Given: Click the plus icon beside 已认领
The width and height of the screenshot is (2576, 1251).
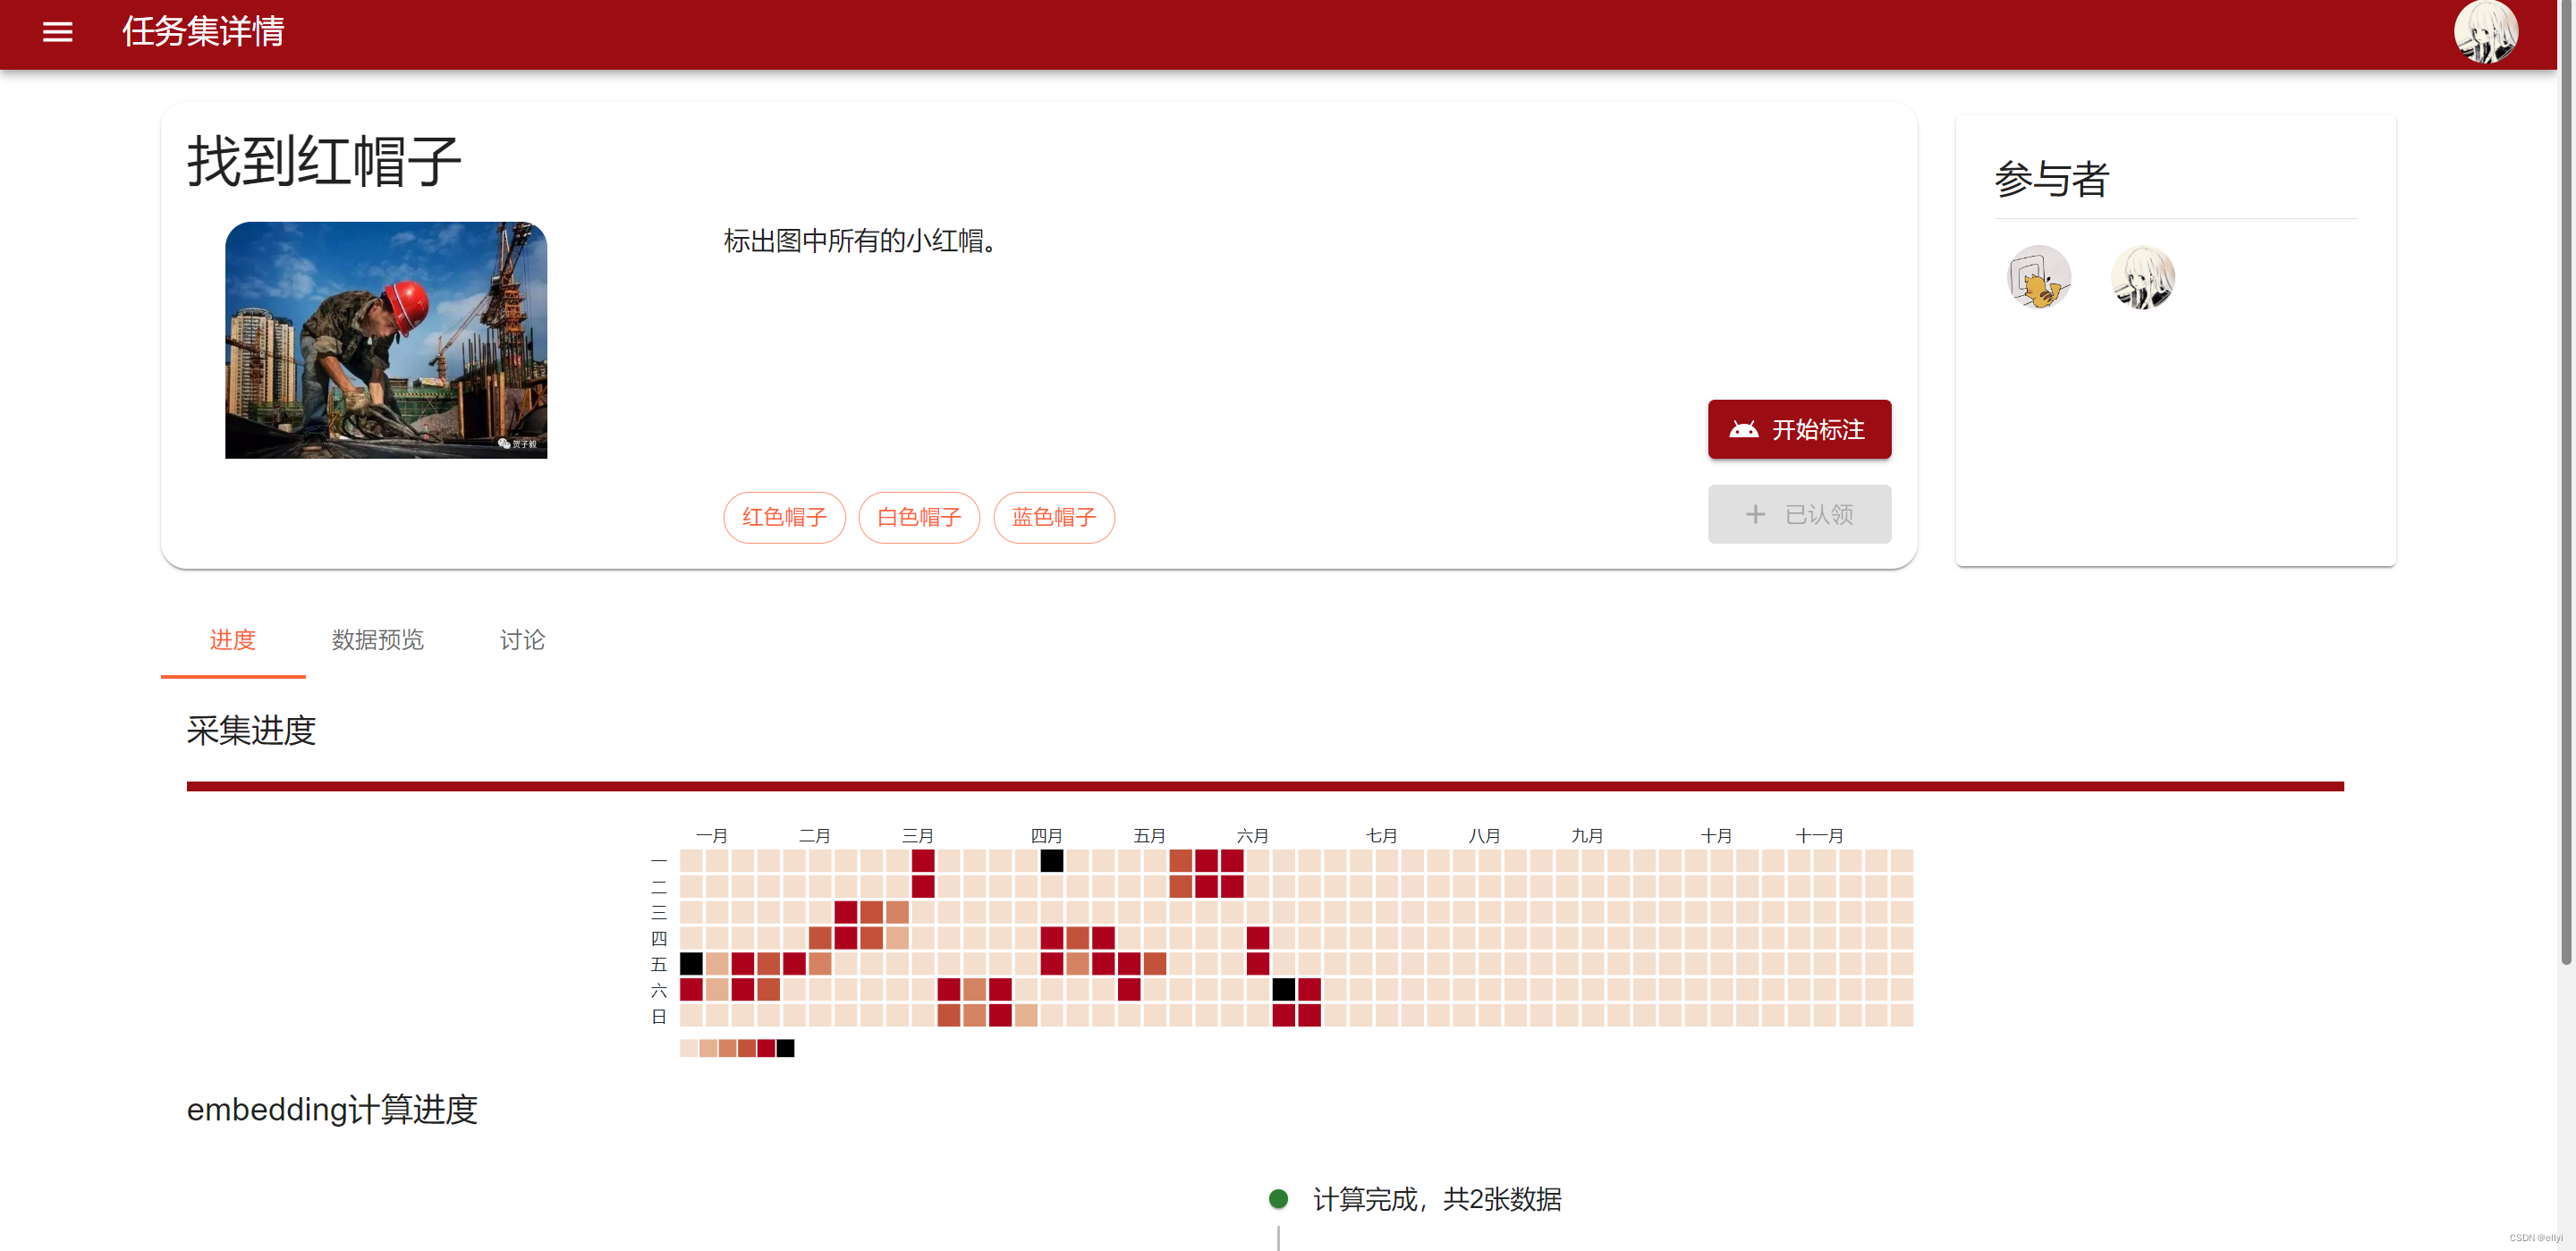Looking at the screenshot, I should (x=1754, y=514).
